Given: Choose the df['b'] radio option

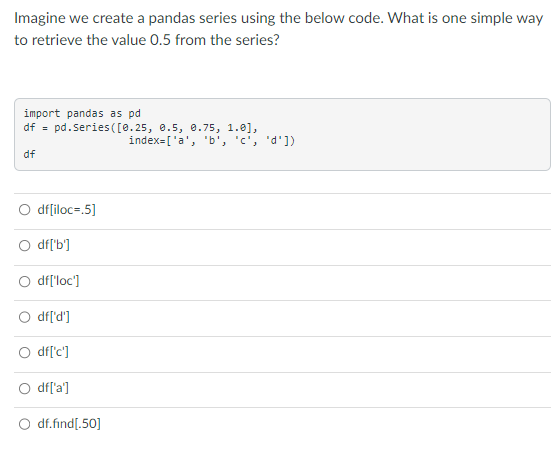Looking at the screenshot, I should click(24, 246).
